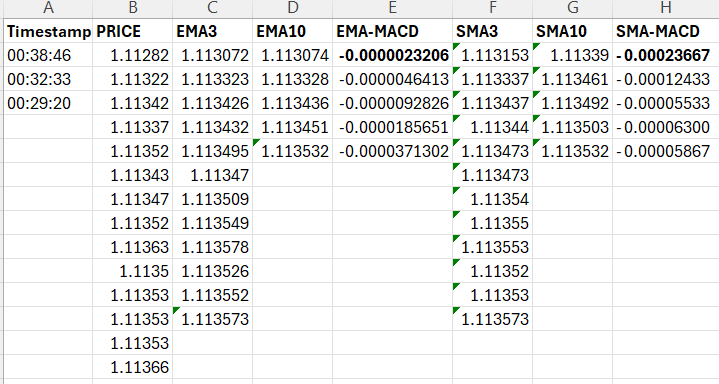Select column H header
This screenshot has width=719, height=384.
tap(666, 8)
